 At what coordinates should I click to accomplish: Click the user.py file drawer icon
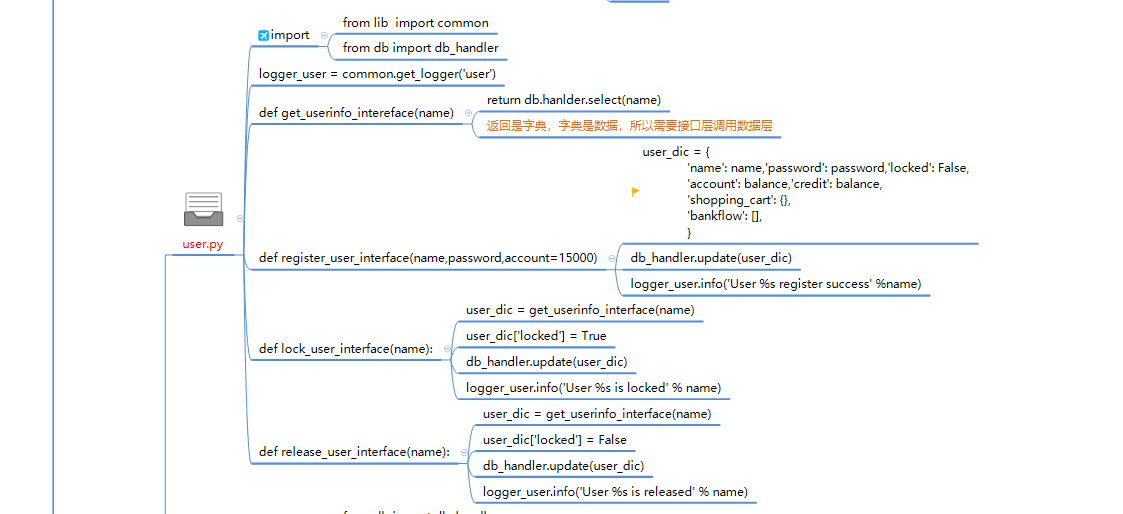pyautogui.click(x=203, y=209)
